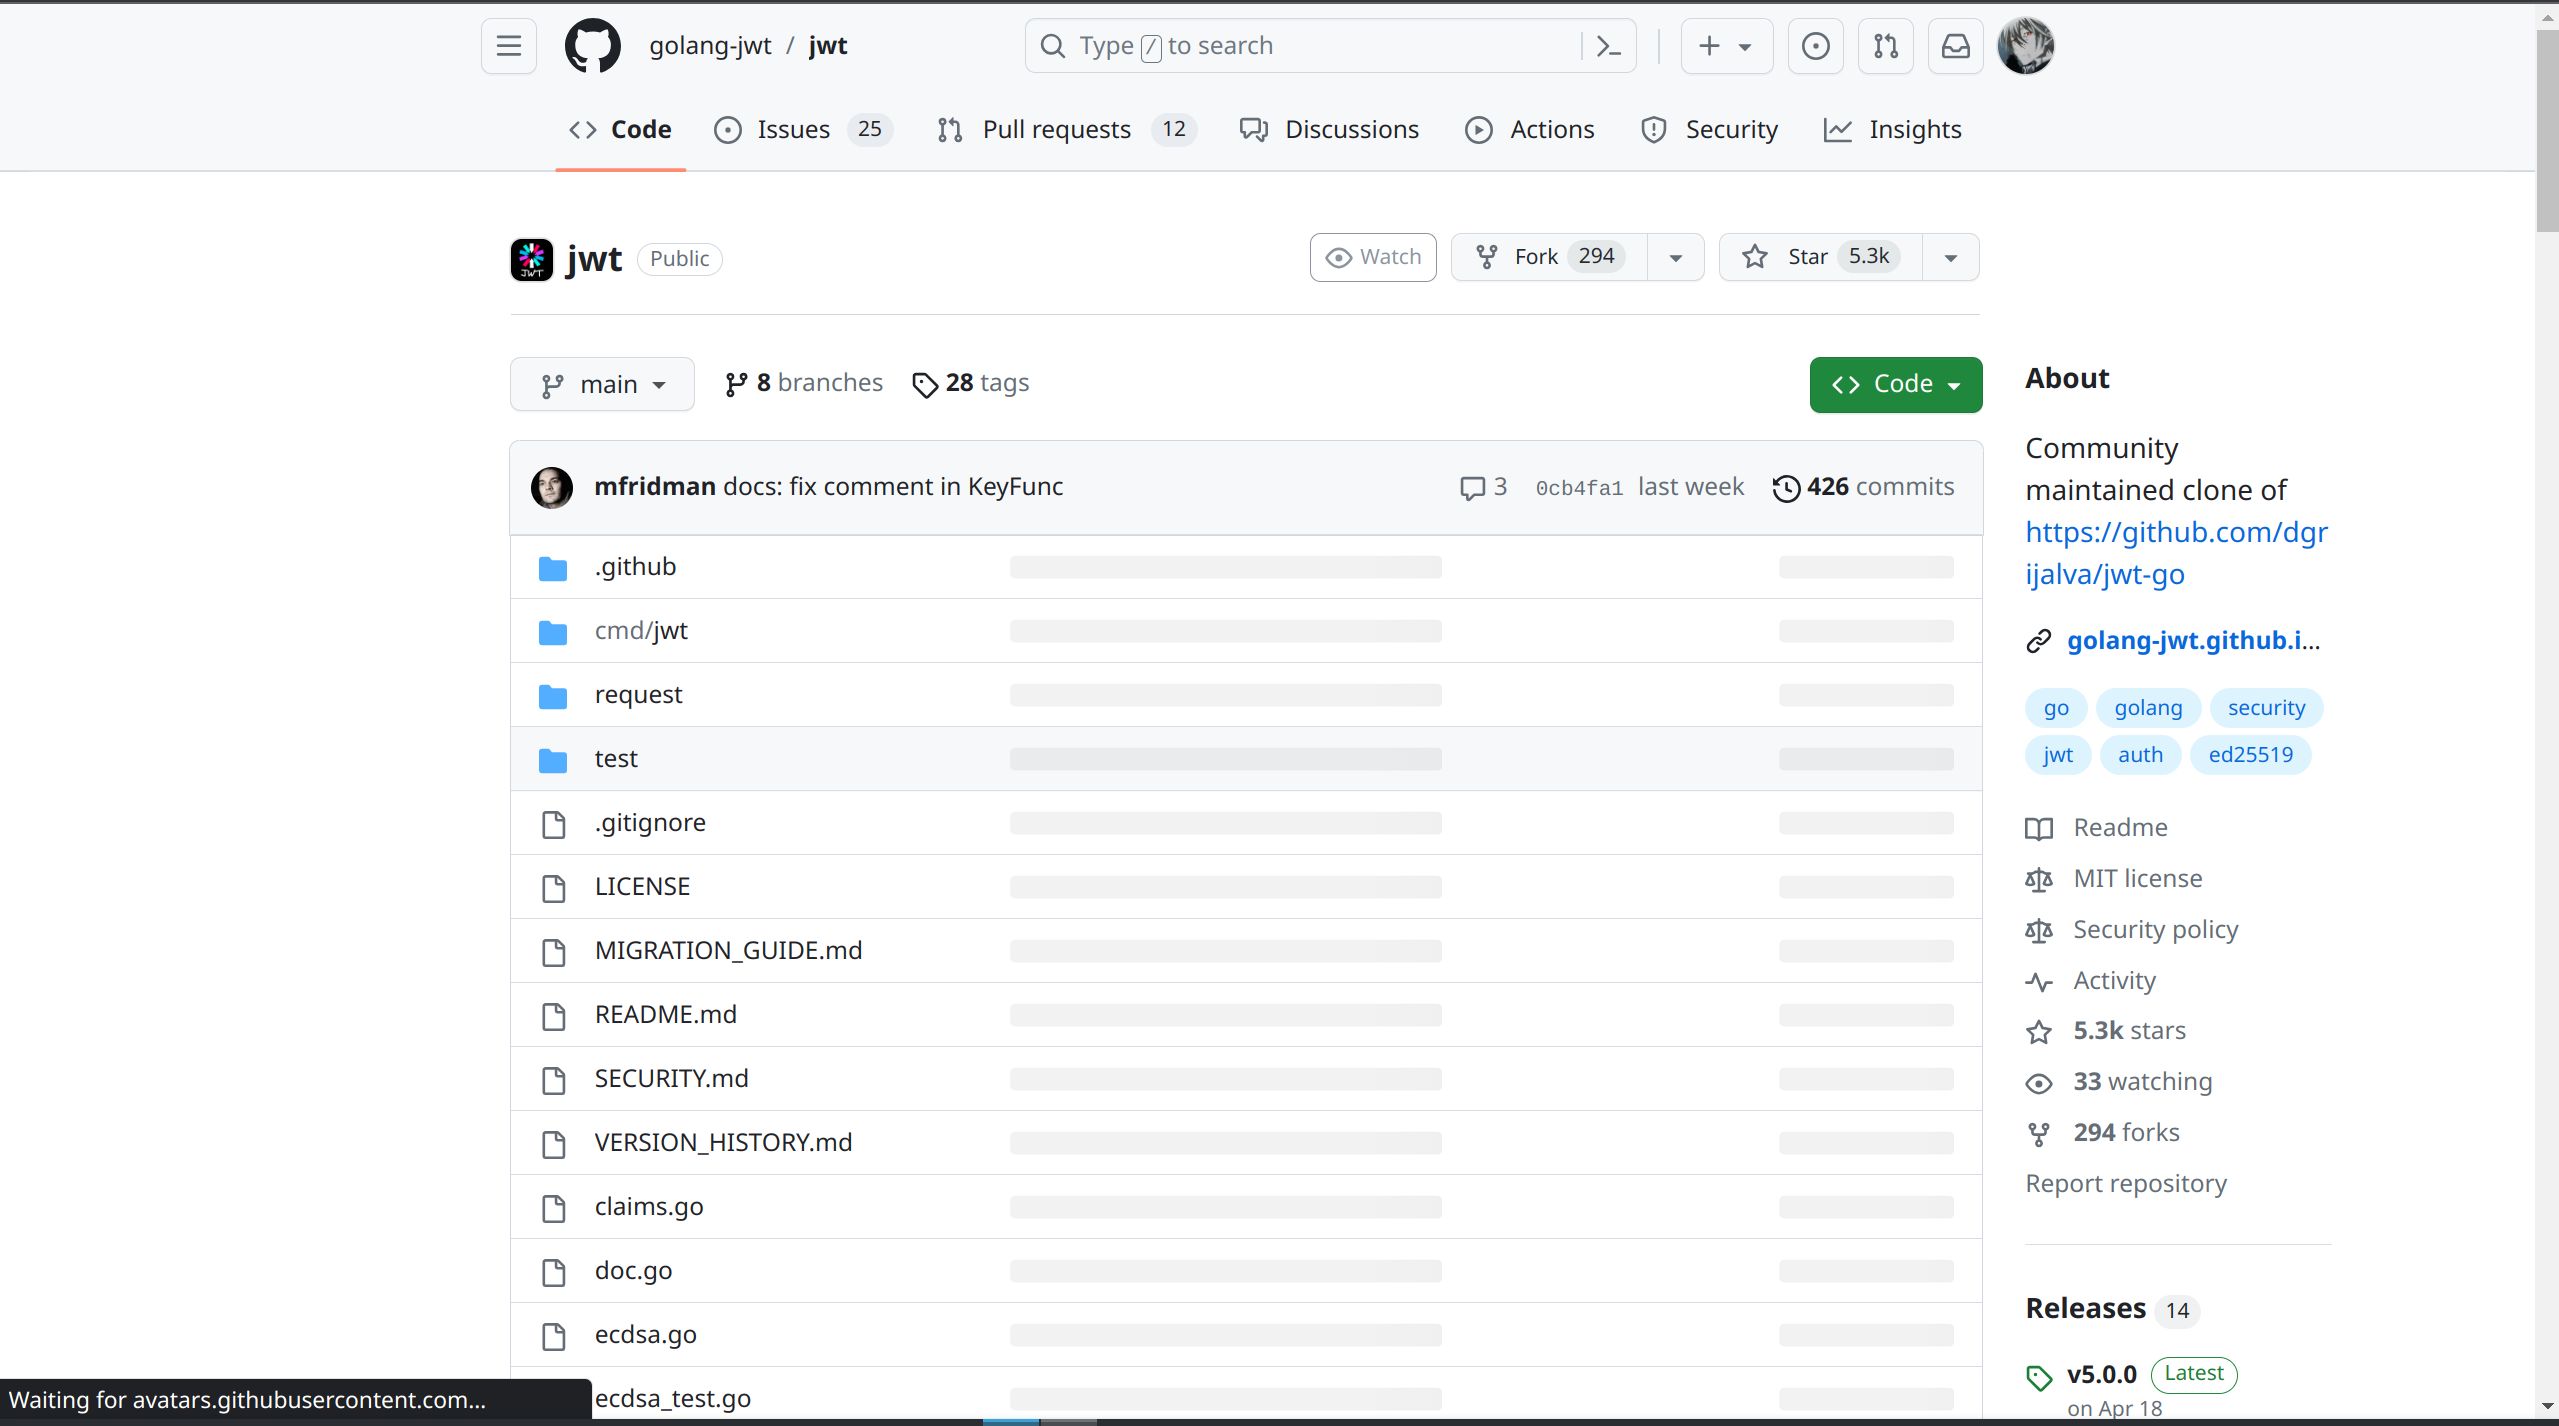Open the commit message docs: fix comment in KeyFunc
Screen dimensions: 2559x1426
point(893,487)
